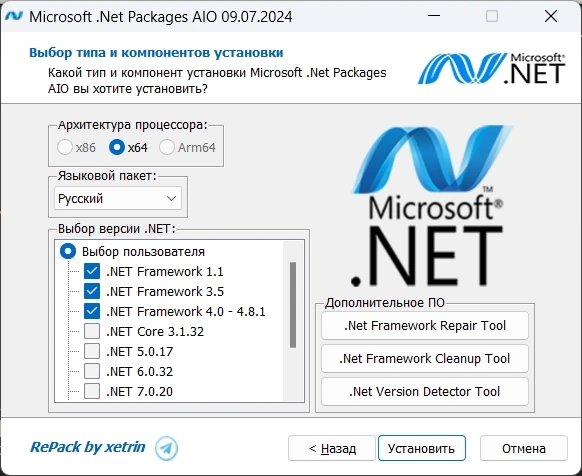The image size is (582, 476).
Task: Click the 'Выбор пользователя' label text
Action: (x=143, y=252)
